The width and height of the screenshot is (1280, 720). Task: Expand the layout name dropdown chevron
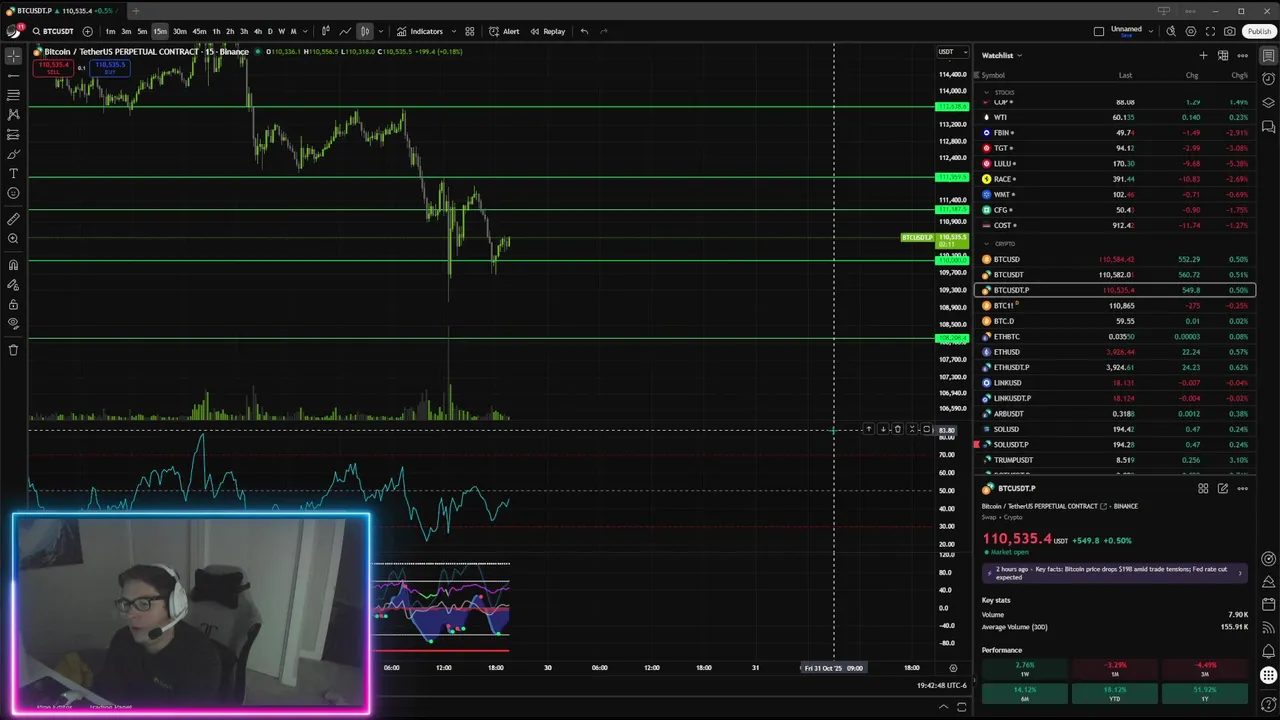tap(1151, 31)
